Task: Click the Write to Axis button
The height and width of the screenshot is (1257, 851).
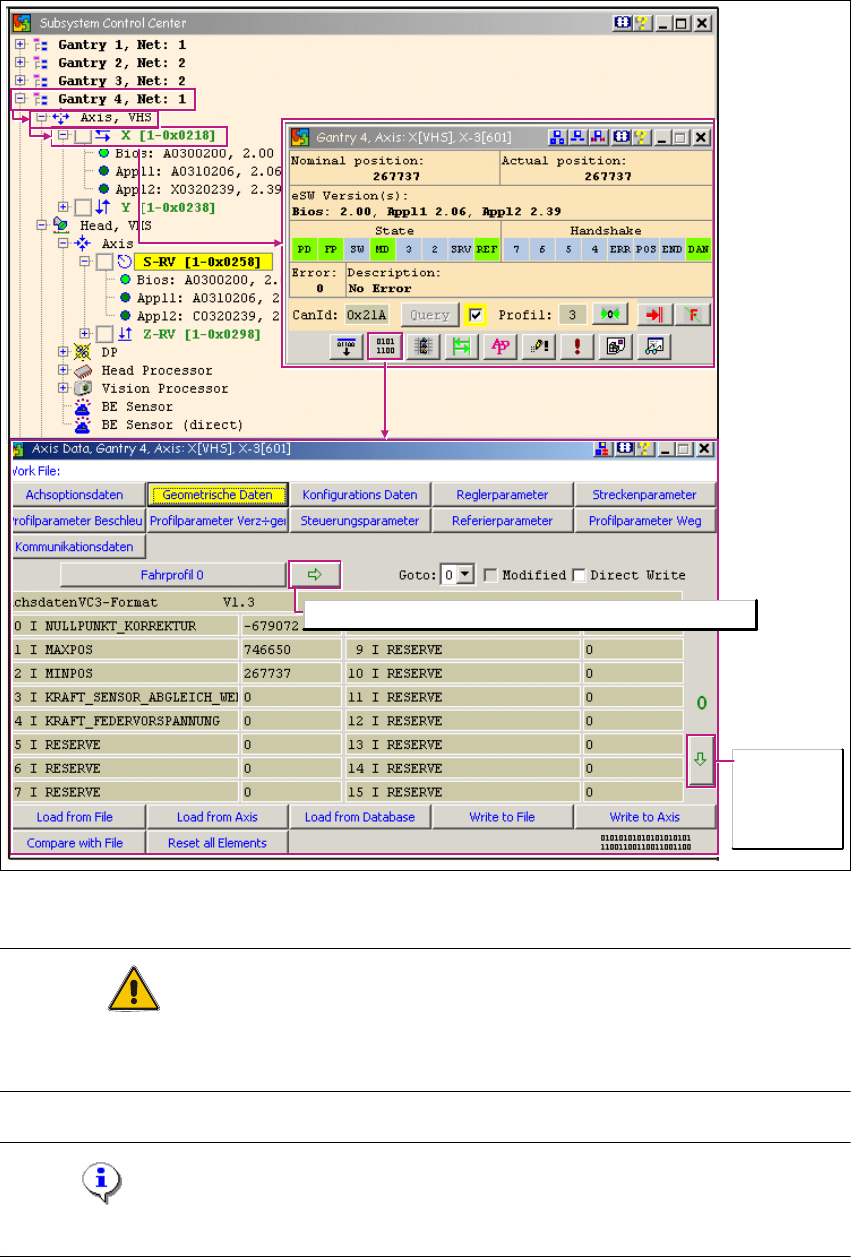Action: click(645, 817)
